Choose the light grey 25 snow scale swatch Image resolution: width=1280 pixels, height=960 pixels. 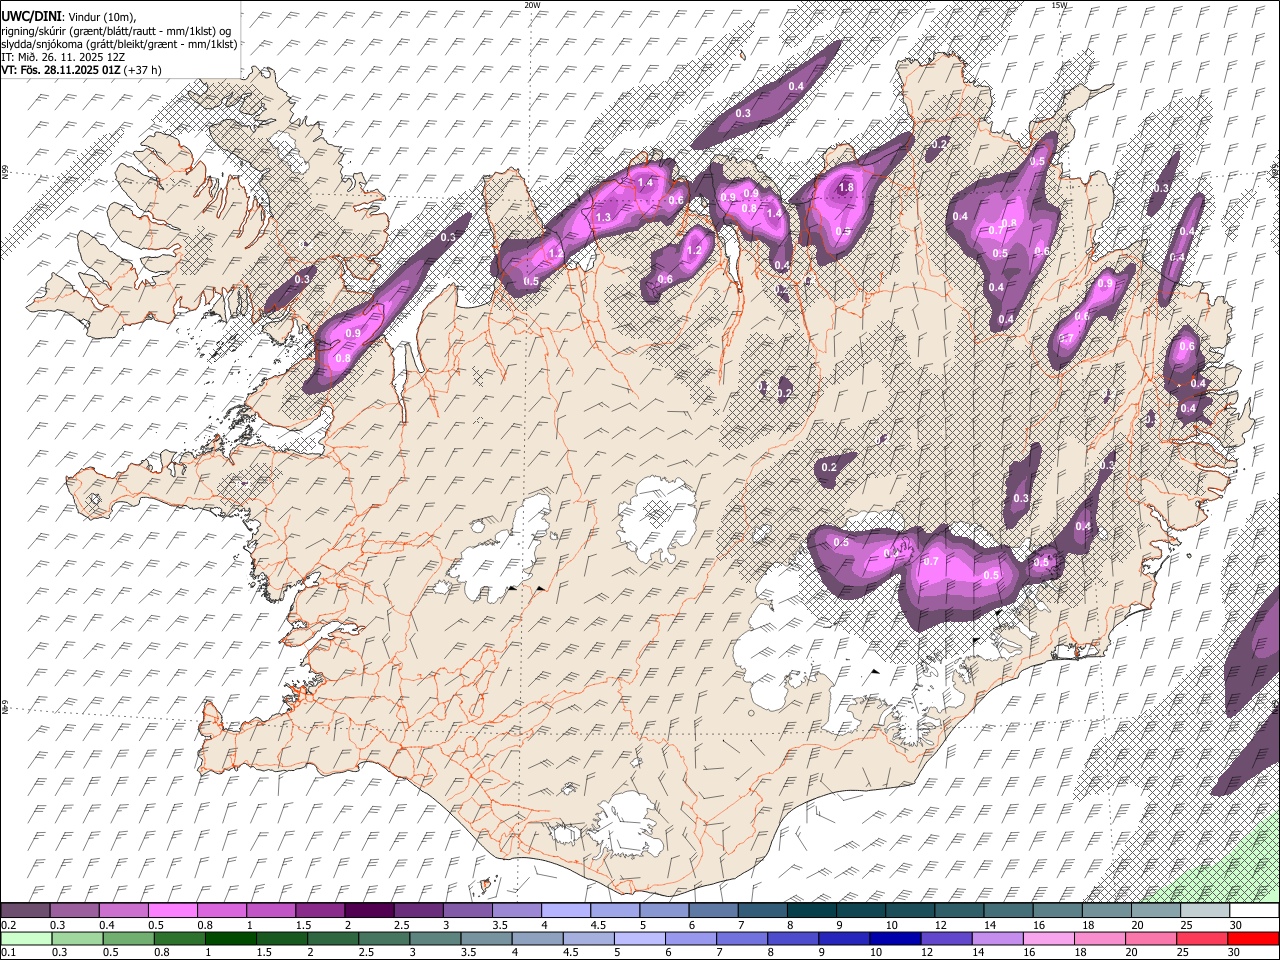[1204, 911]
